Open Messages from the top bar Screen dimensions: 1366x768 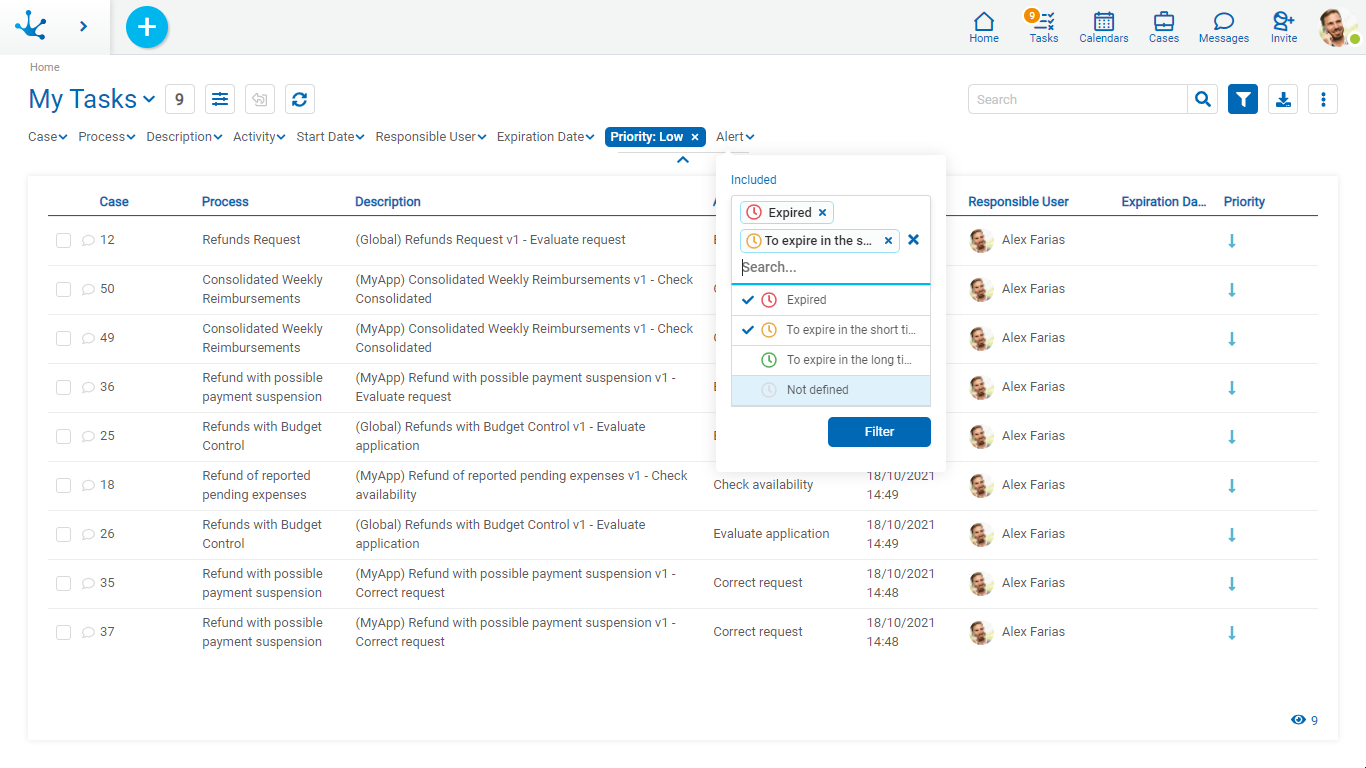[1223, 27]
